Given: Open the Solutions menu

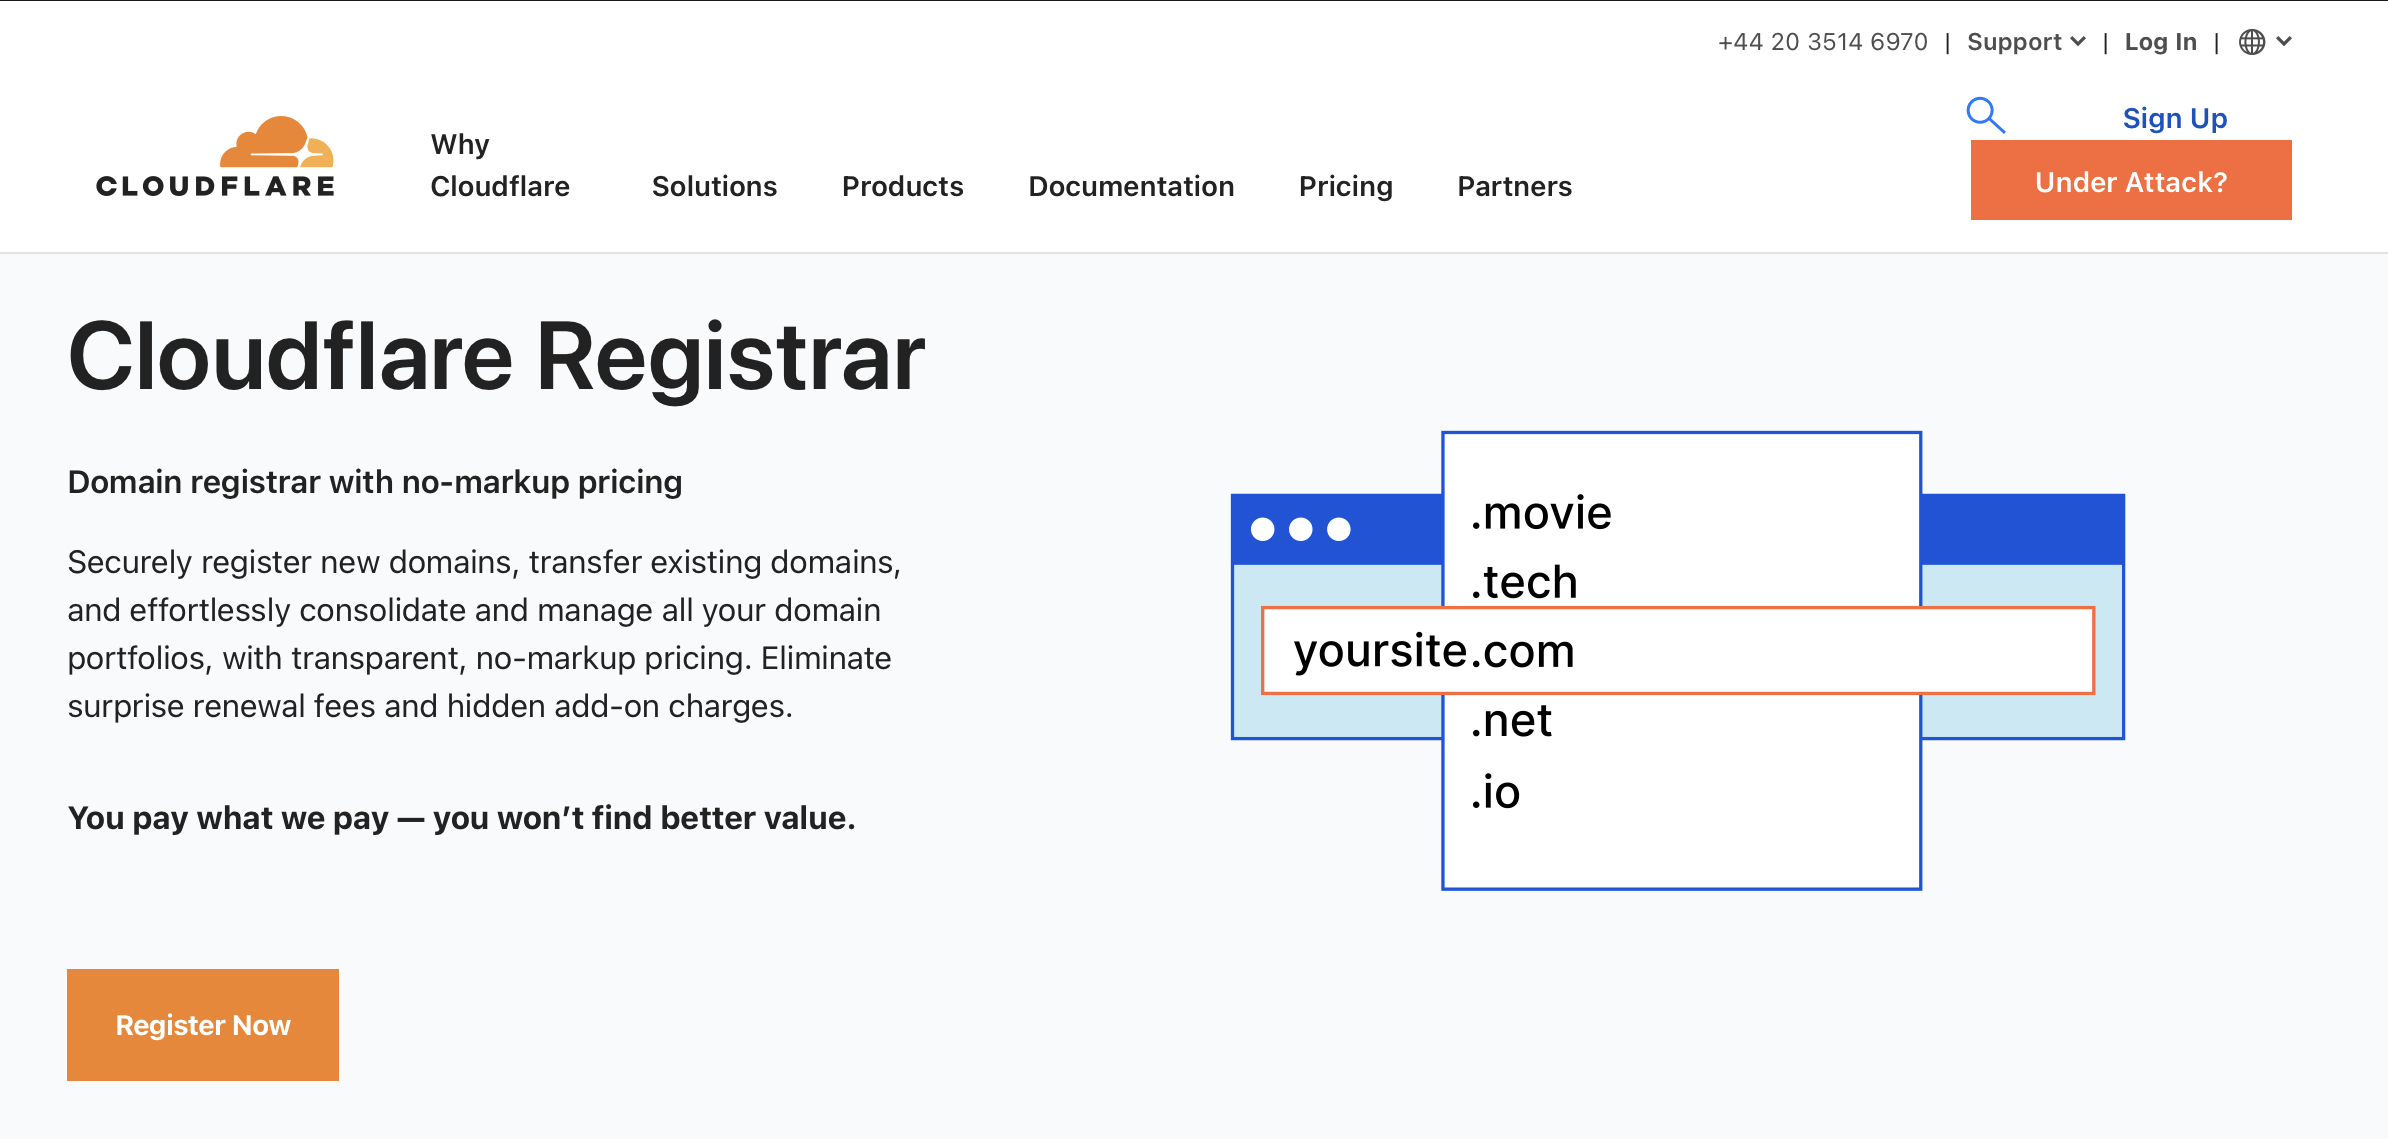Looking at the screenshot, I should click(714, 186).
